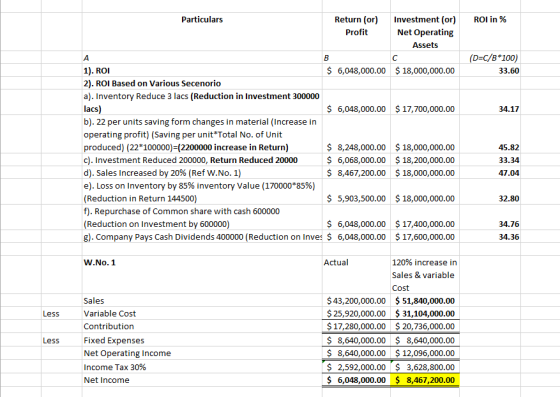The image size is (560, 397).
Task: Click investment value $18,200,000.00
Action: pyautogui.click(x=425, y=160)
